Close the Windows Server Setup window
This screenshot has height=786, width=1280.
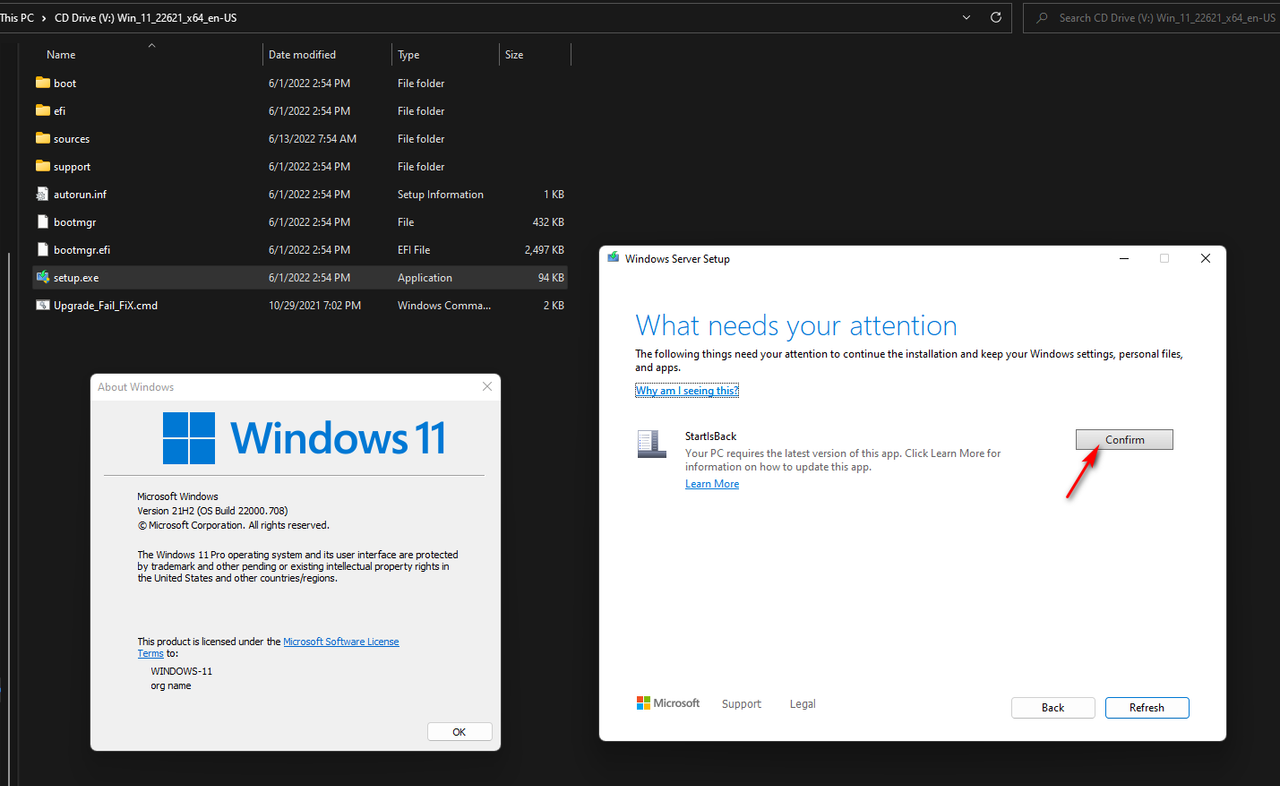click(1205, 258)
